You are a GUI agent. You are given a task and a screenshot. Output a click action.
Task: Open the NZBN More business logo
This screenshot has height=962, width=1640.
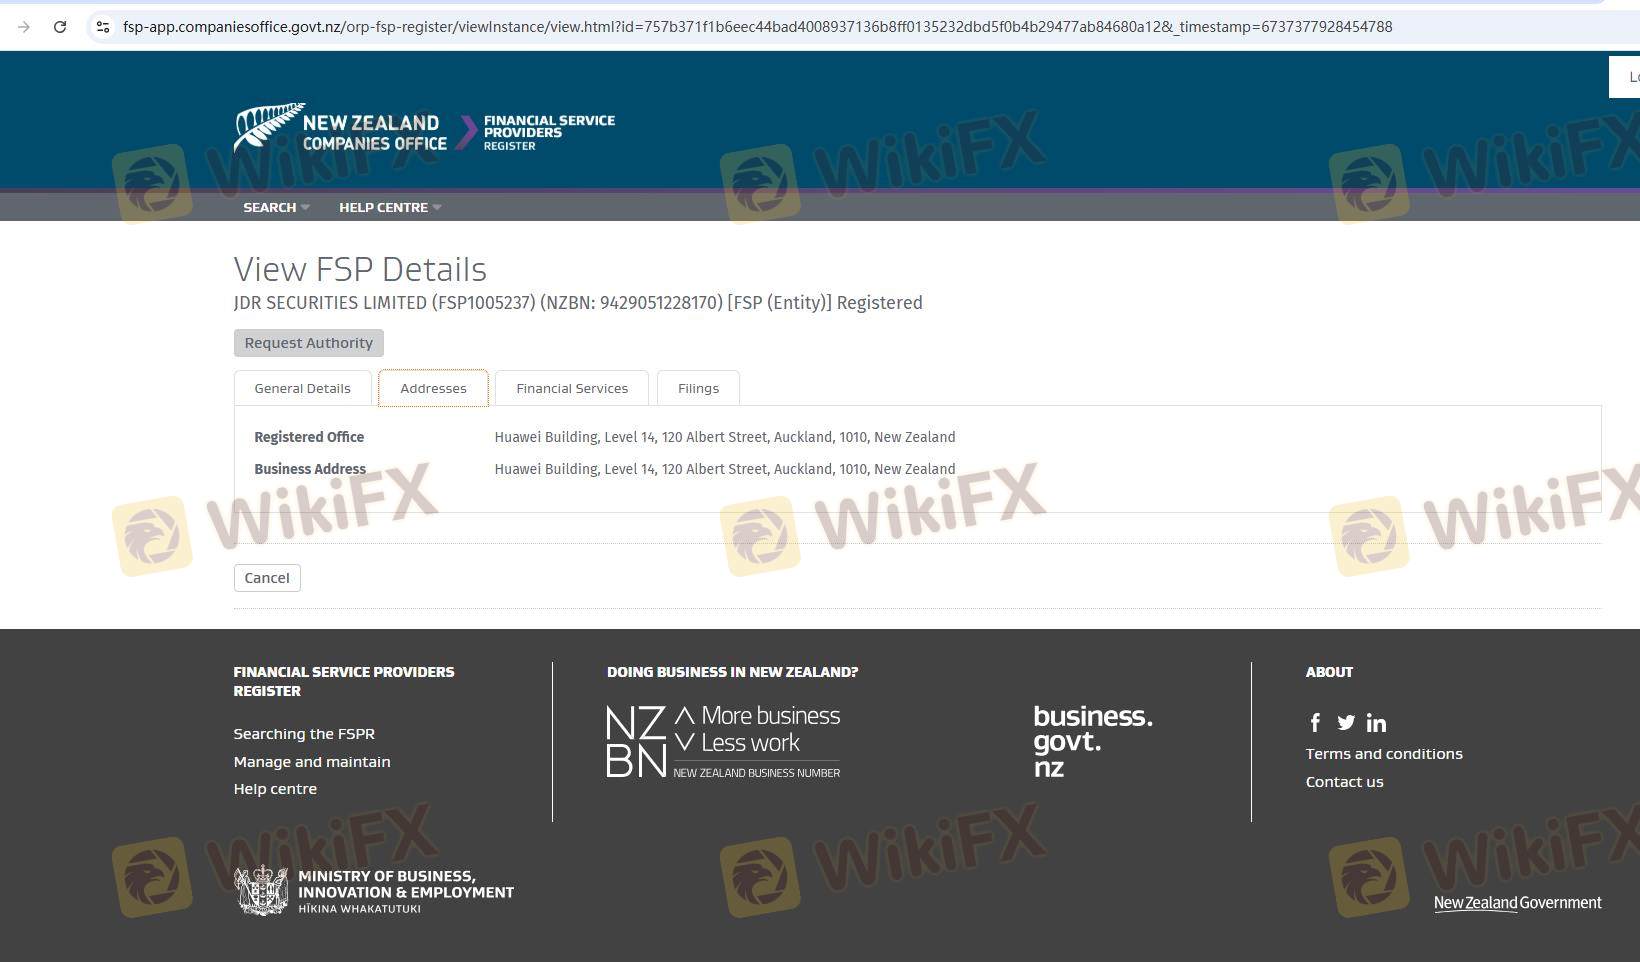coord(723,742)
